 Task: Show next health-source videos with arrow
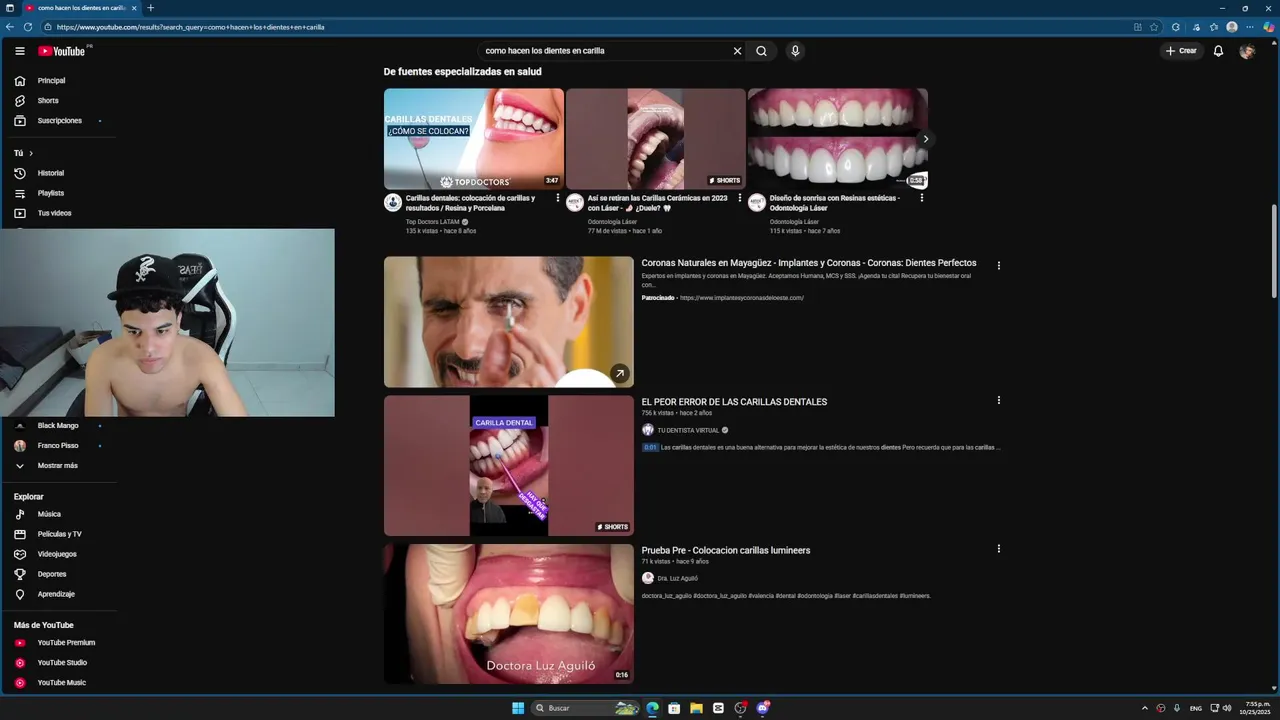point(925,139)
